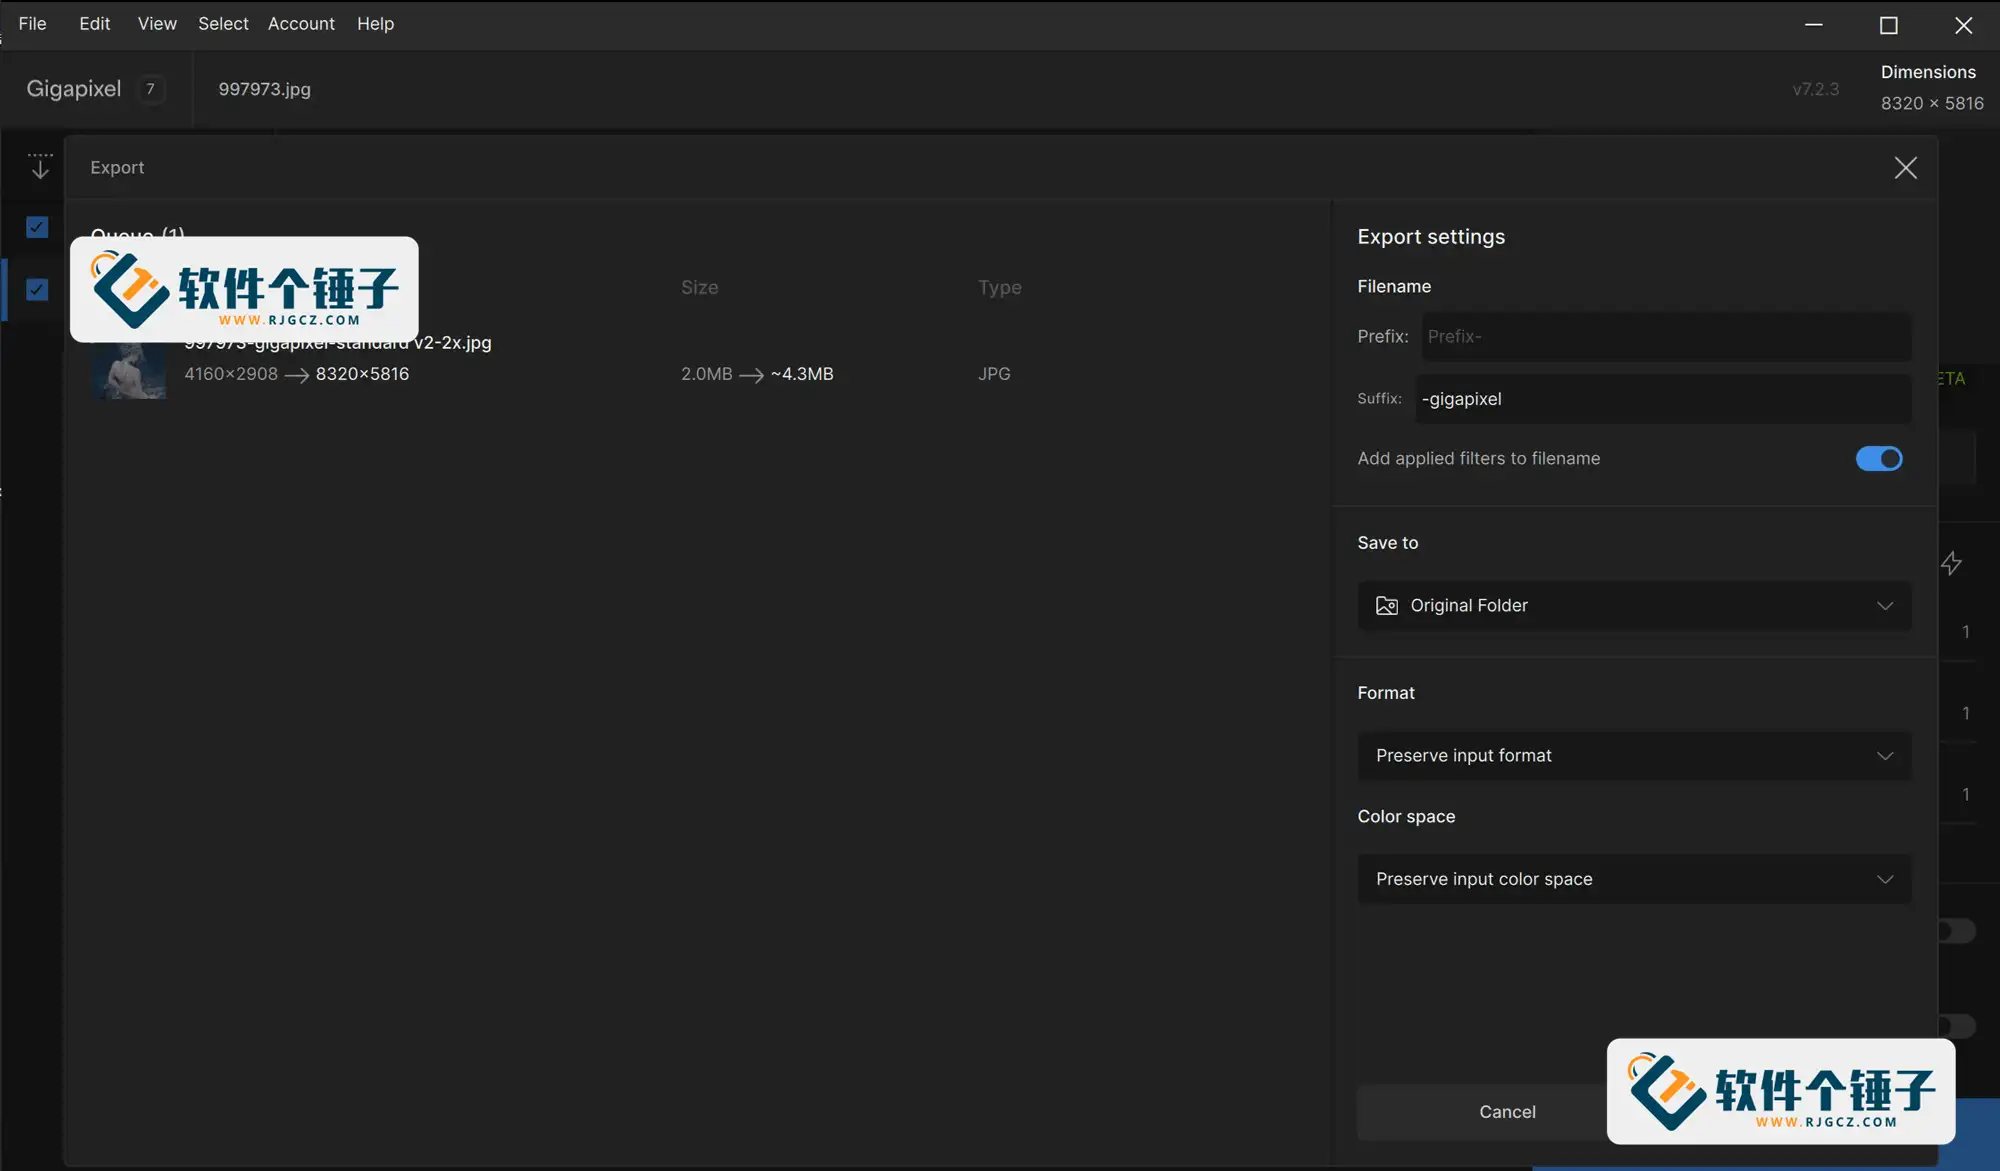Click the Type column header
This screenshot has width=2000, height=1171.
pos(1000,288)
